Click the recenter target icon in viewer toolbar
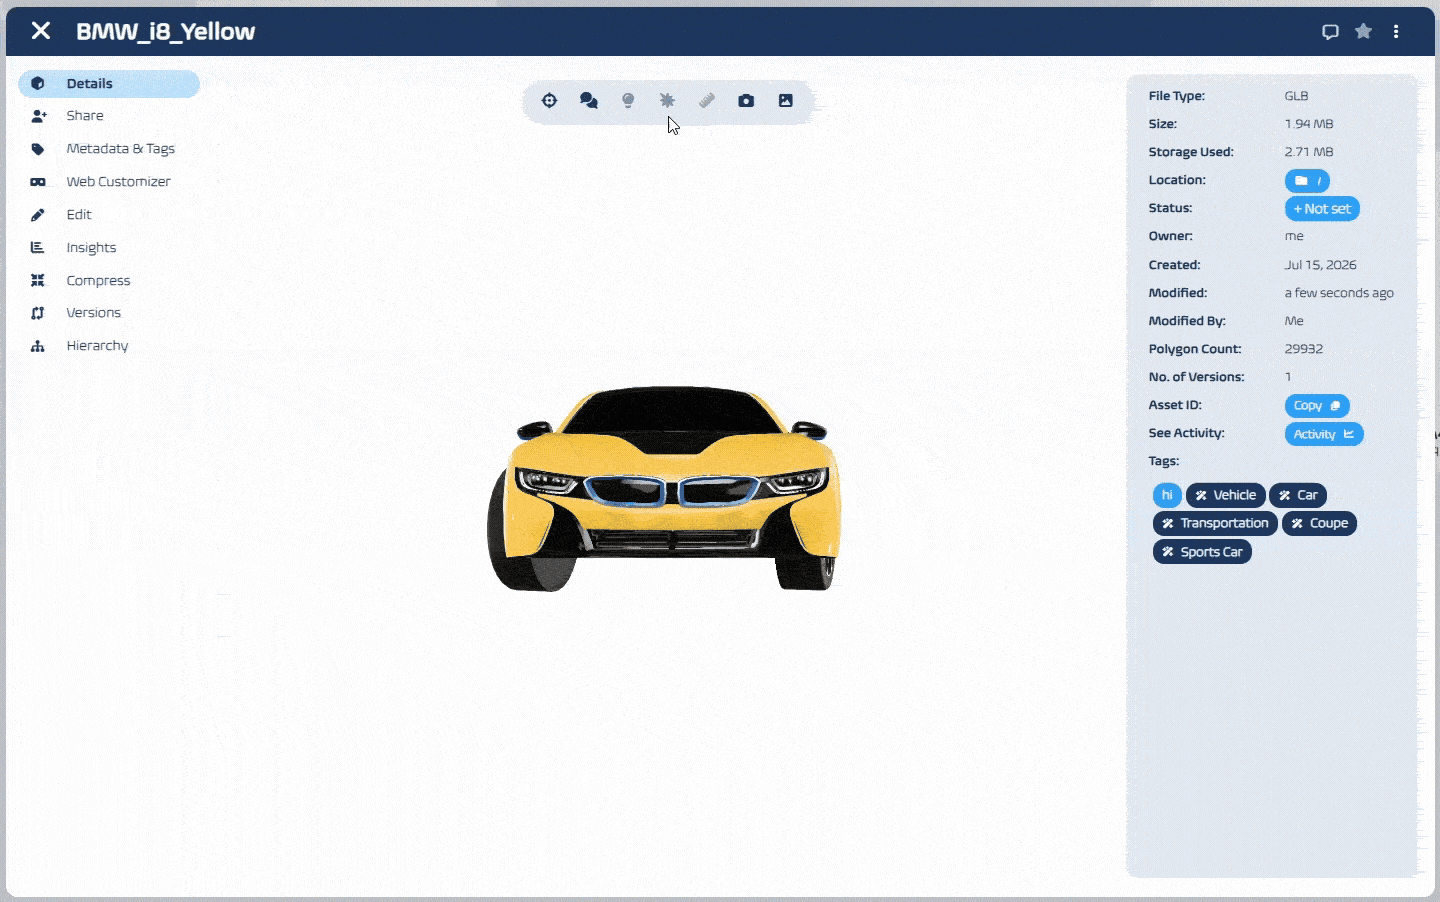Screen dimensions: 1440x902 pos(549,101)
